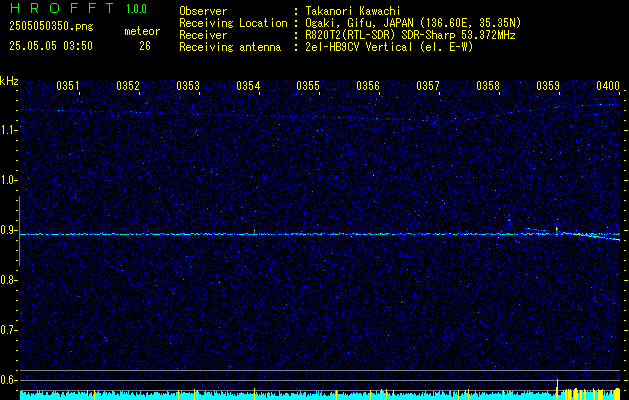Click the 'Observer' field label
The image size is (629, 400).
coord(203,11)
